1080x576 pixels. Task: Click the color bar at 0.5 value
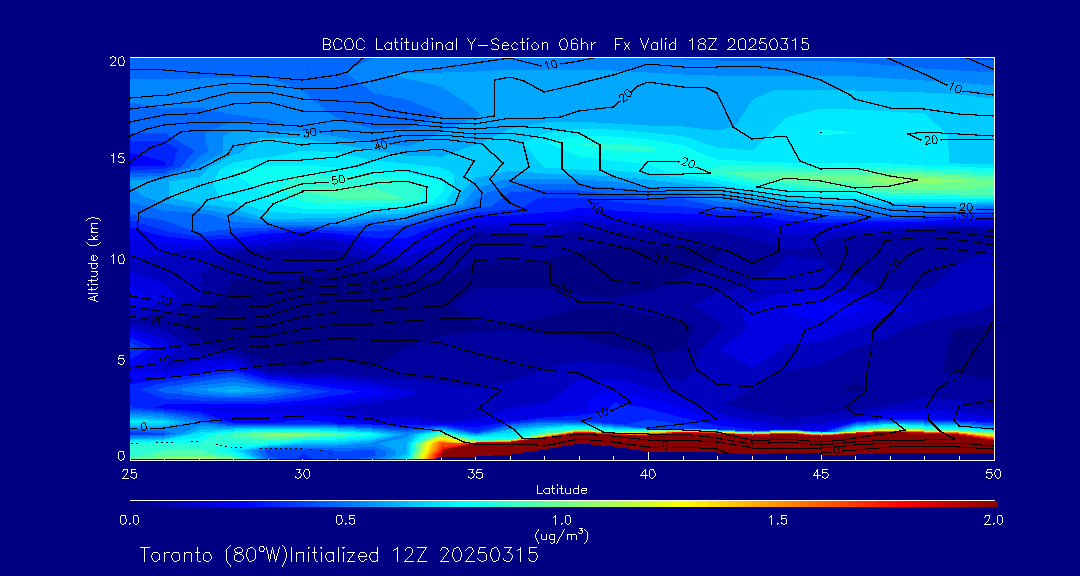tap(346, 504)
